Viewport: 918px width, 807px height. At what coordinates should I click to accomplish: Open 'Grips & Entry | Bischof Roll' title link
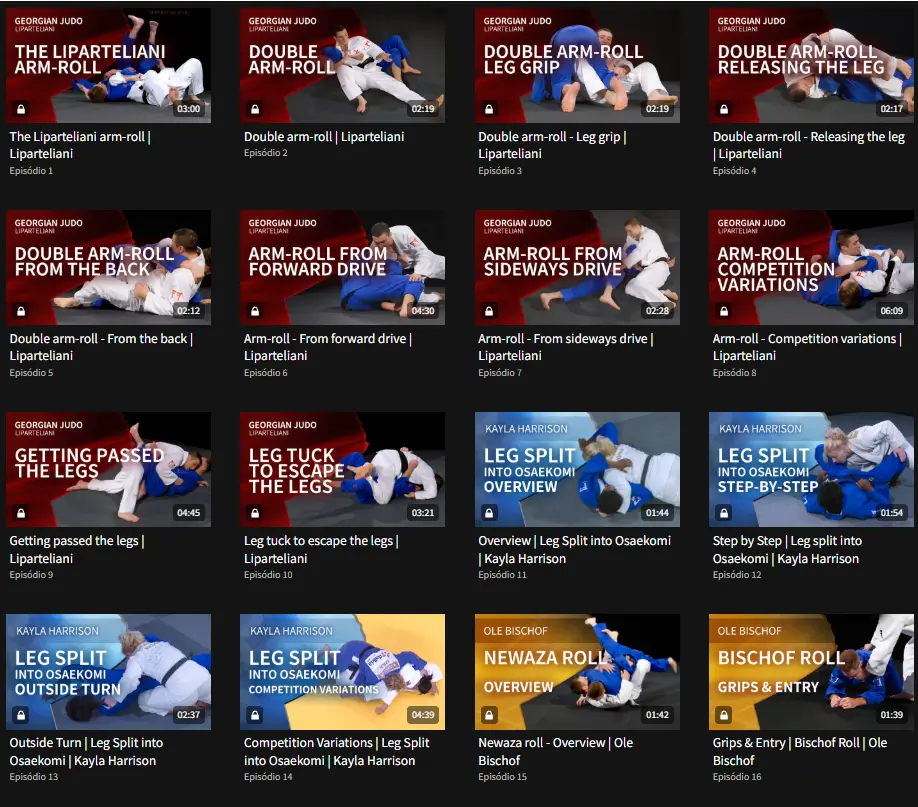(799, 751)
